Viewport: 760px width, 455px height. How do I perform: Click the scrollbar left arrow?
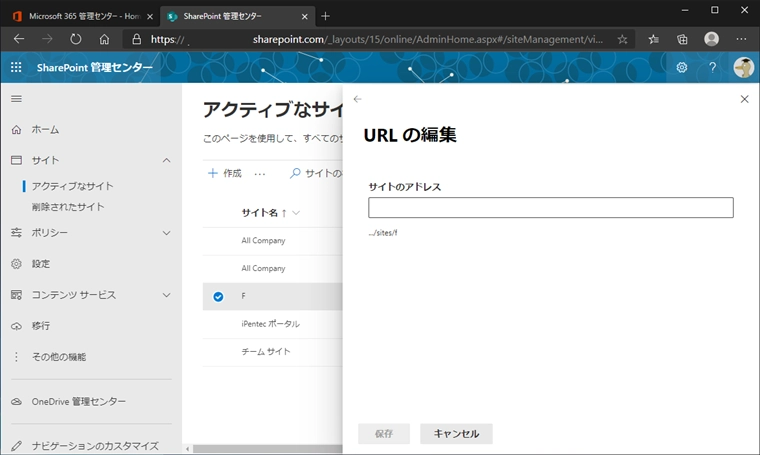click(188, 449)
